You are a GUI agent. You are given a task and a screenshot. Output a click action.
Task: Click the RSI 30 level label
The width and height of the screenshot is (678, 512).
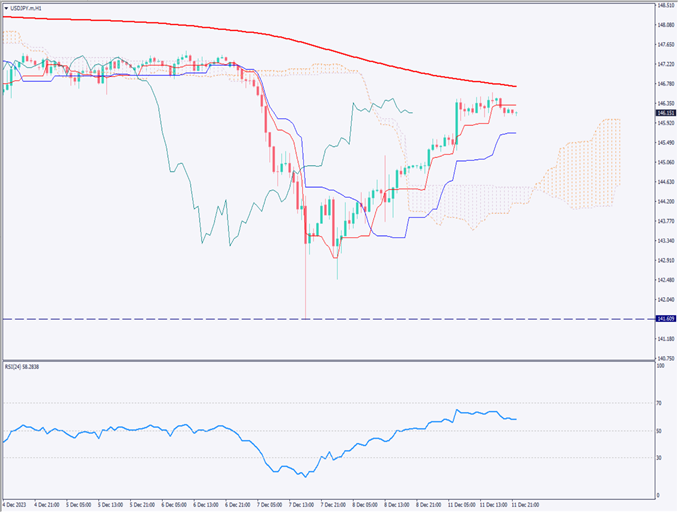[659, 458]
